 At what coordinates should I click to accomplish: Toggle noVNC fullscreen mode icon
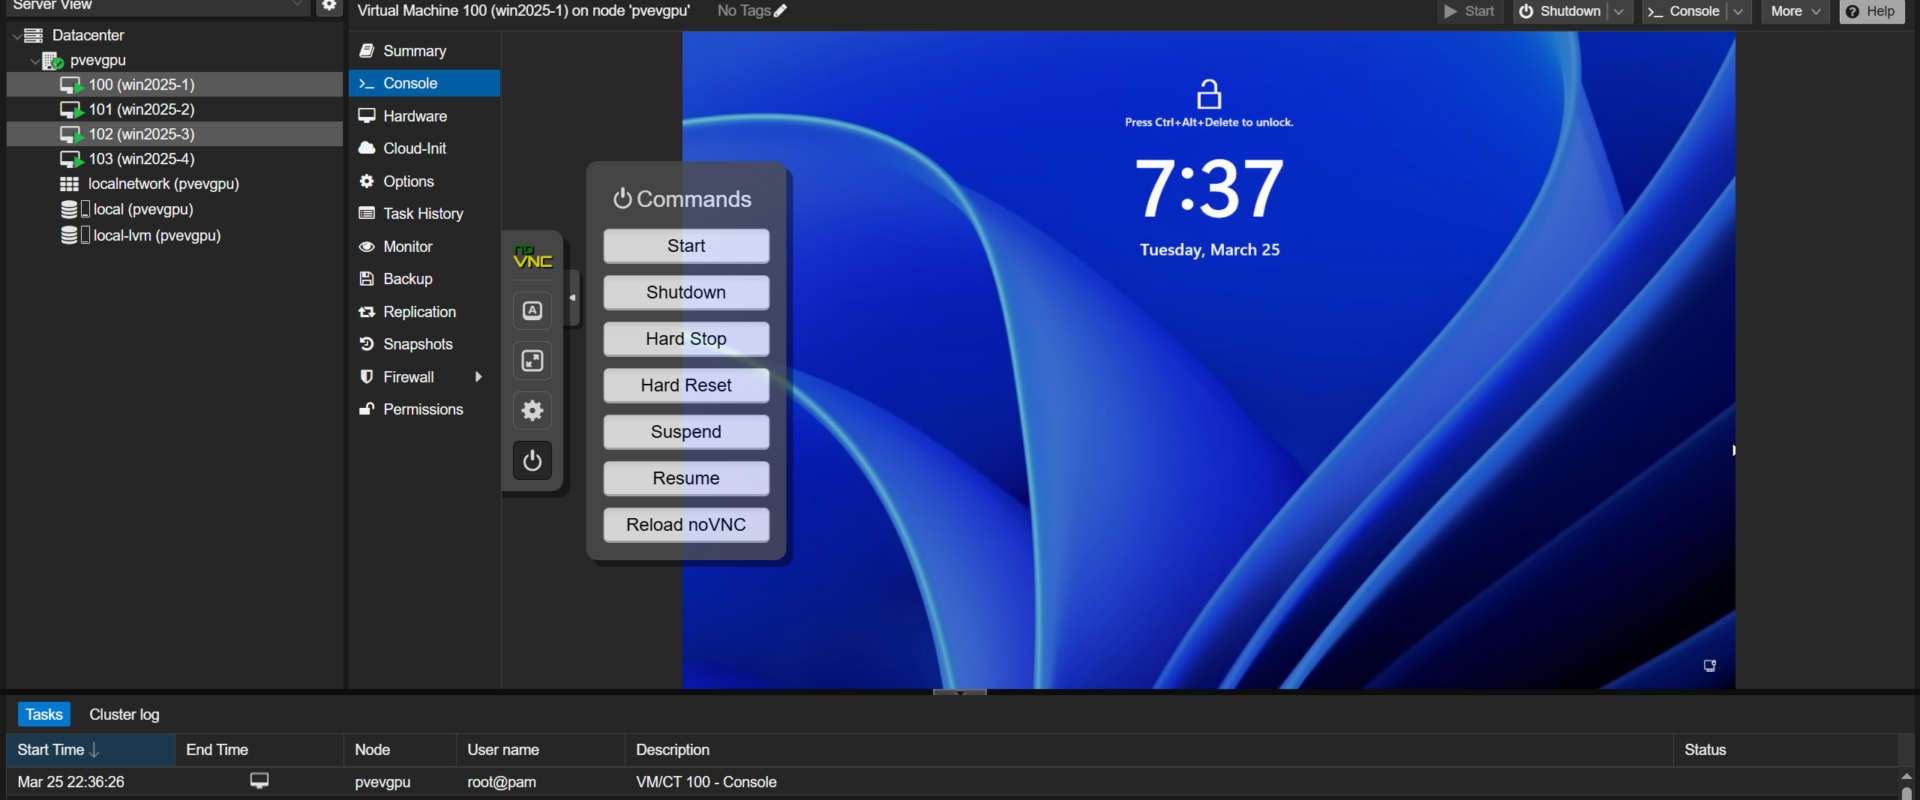tap(532, 360)
